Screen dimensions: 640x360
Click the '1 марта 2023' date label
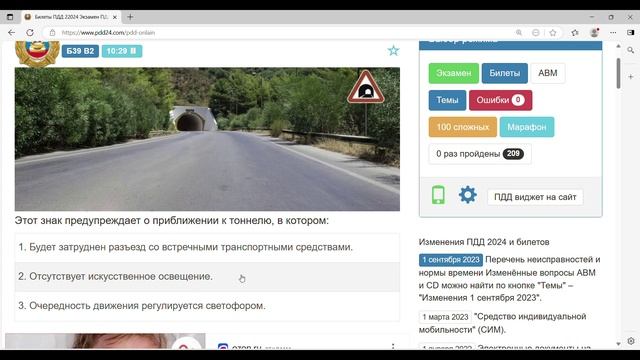point(445,317)
